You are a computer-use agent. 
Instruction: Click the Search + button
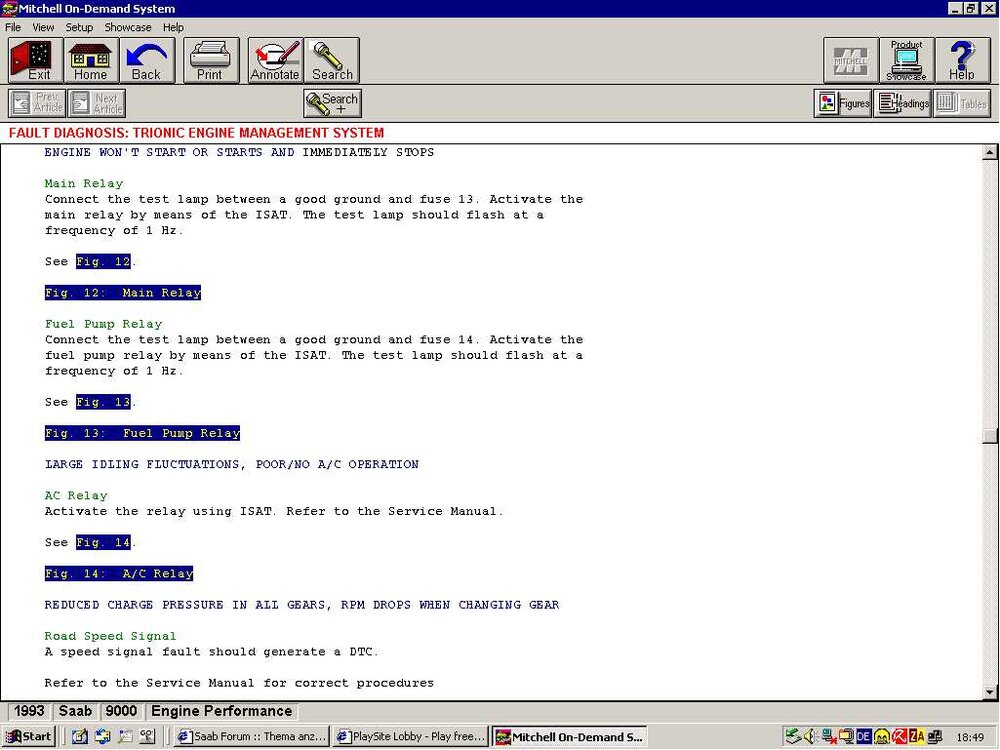pos(332,103)
